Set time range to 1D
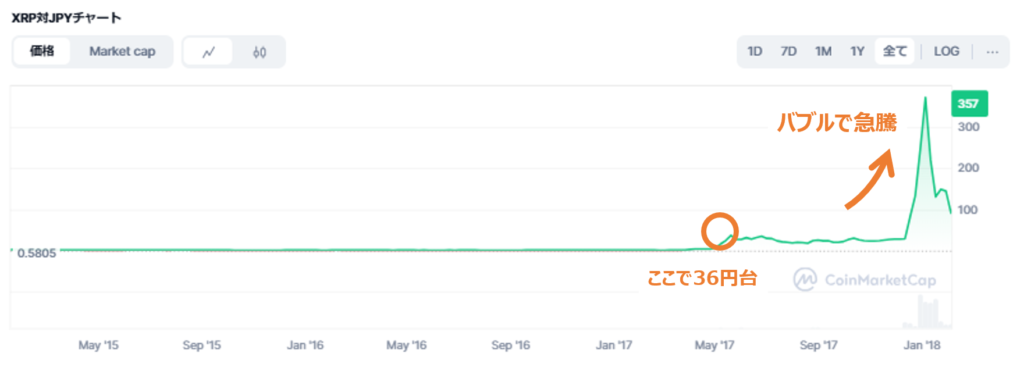This screenshot has height=378, width=1024. (x=755, y=52)
